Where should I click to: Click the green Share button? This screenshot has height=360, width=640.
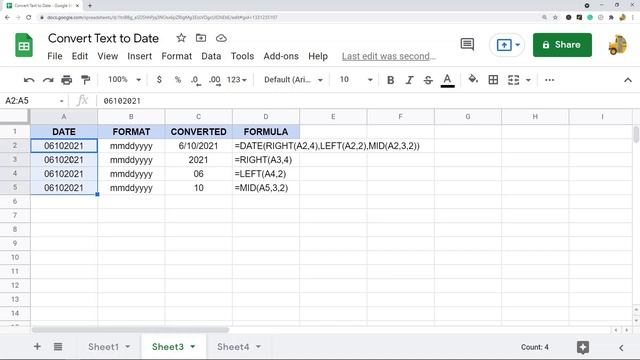pos(562,45)
